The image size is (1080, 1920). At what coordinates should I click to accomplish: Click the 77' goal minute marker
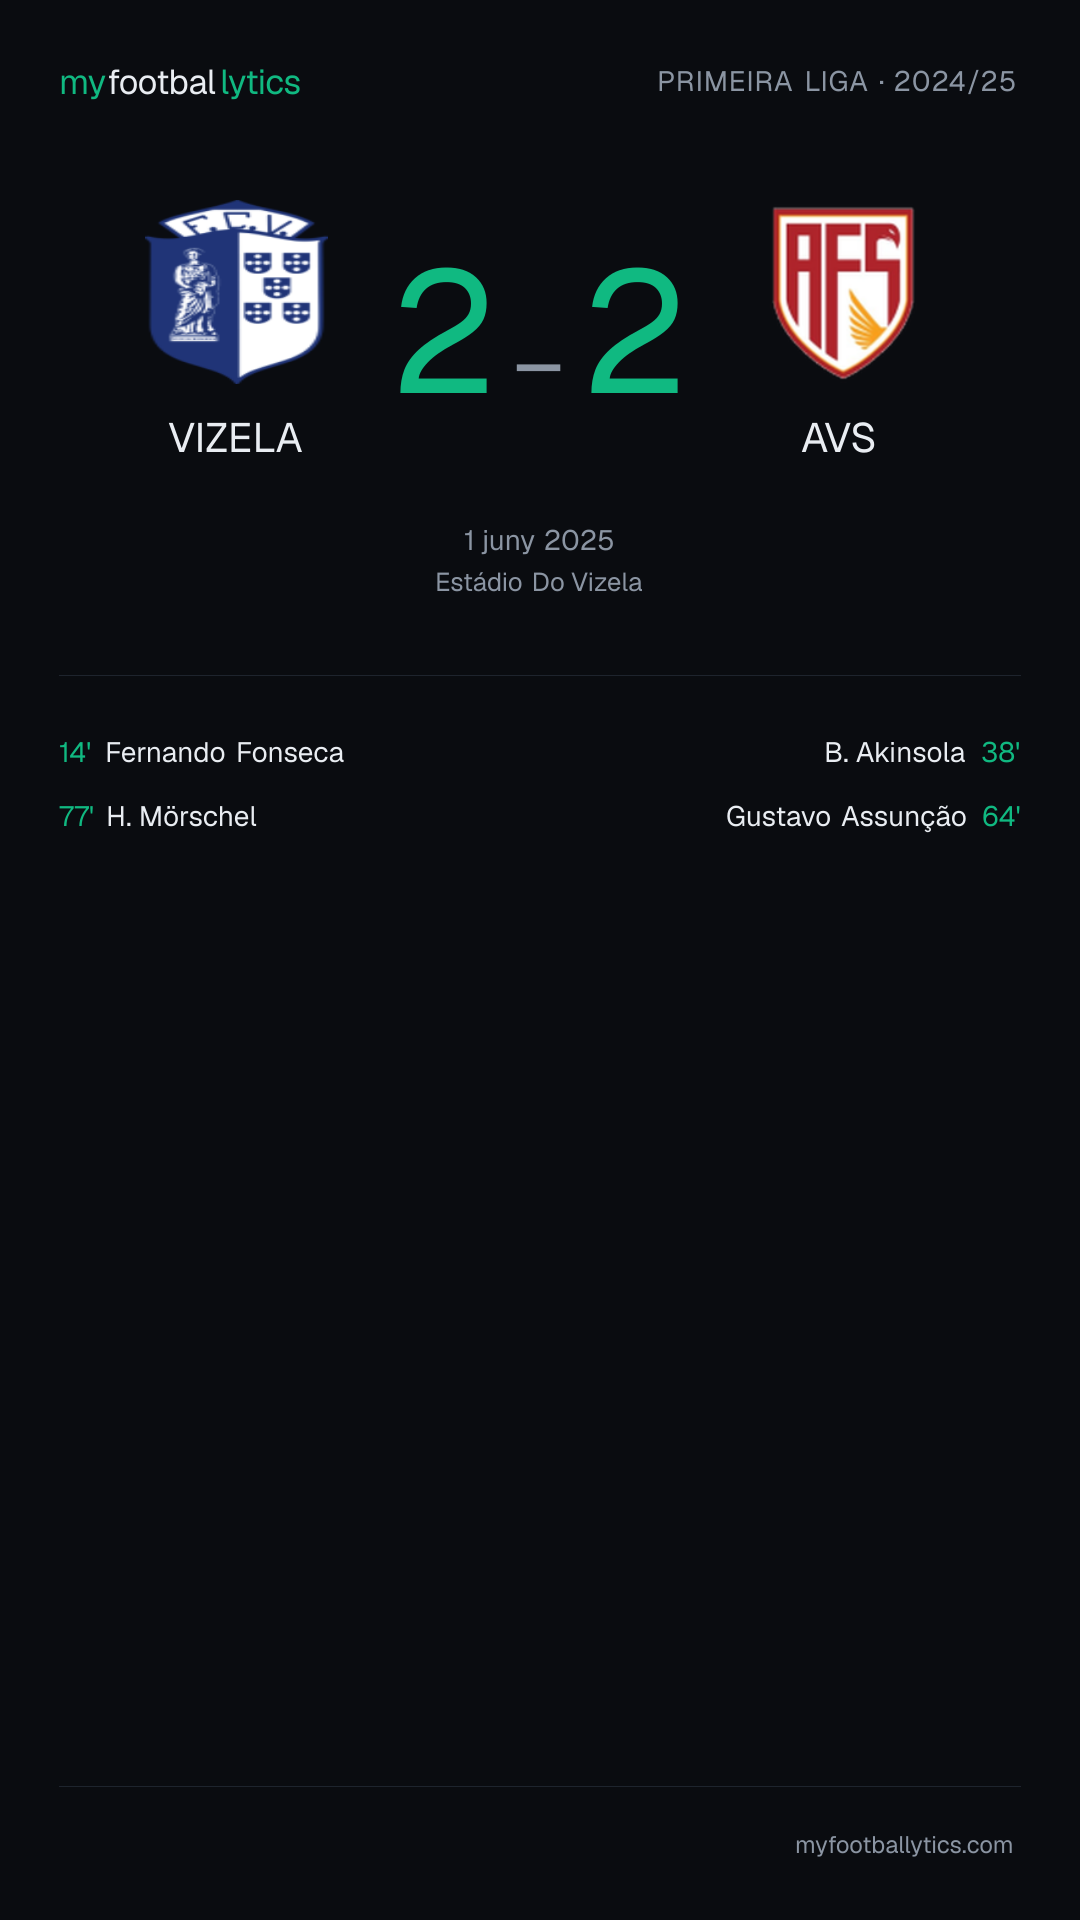click(x=76, y=816)
